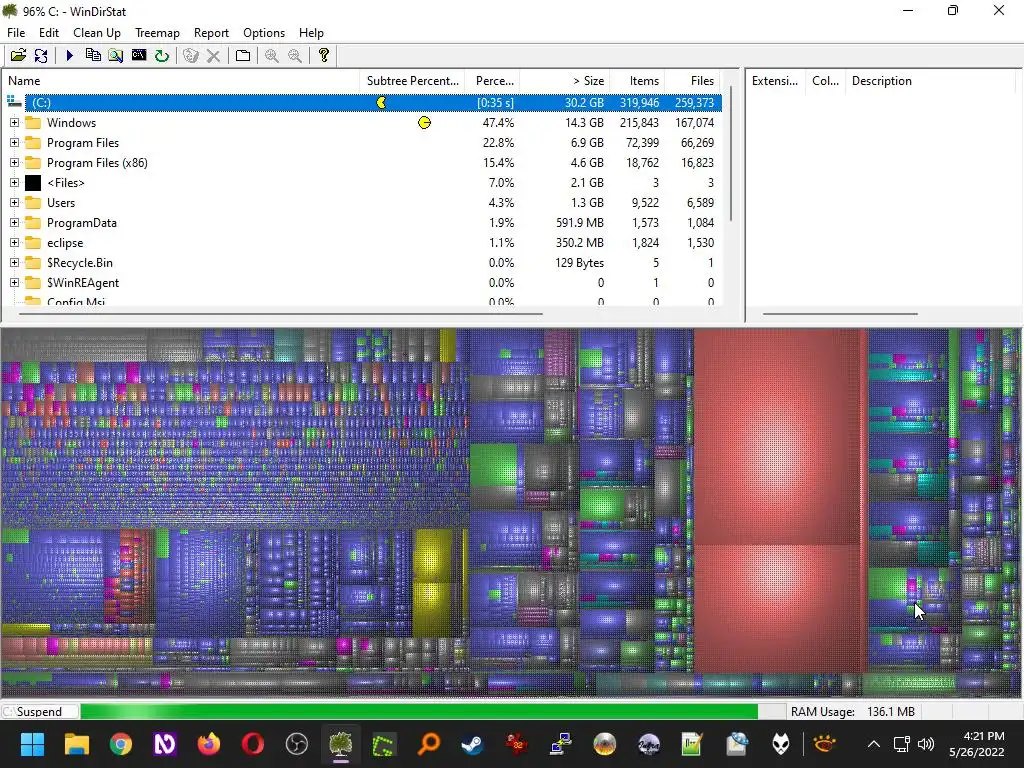
Task: Click the Extension column header
Action: (775, 81)
